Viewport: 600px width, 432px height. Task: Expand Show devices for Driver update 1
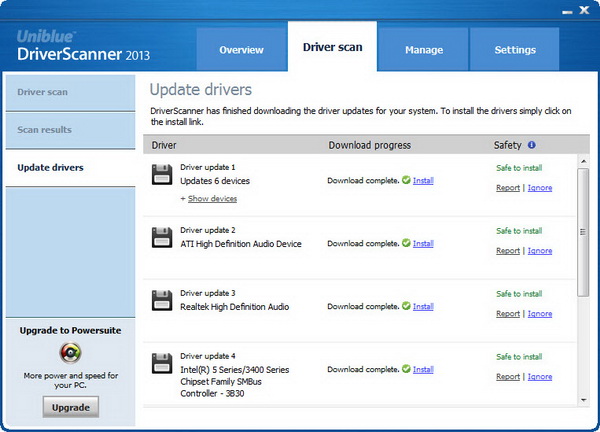[x=212, y=199]
